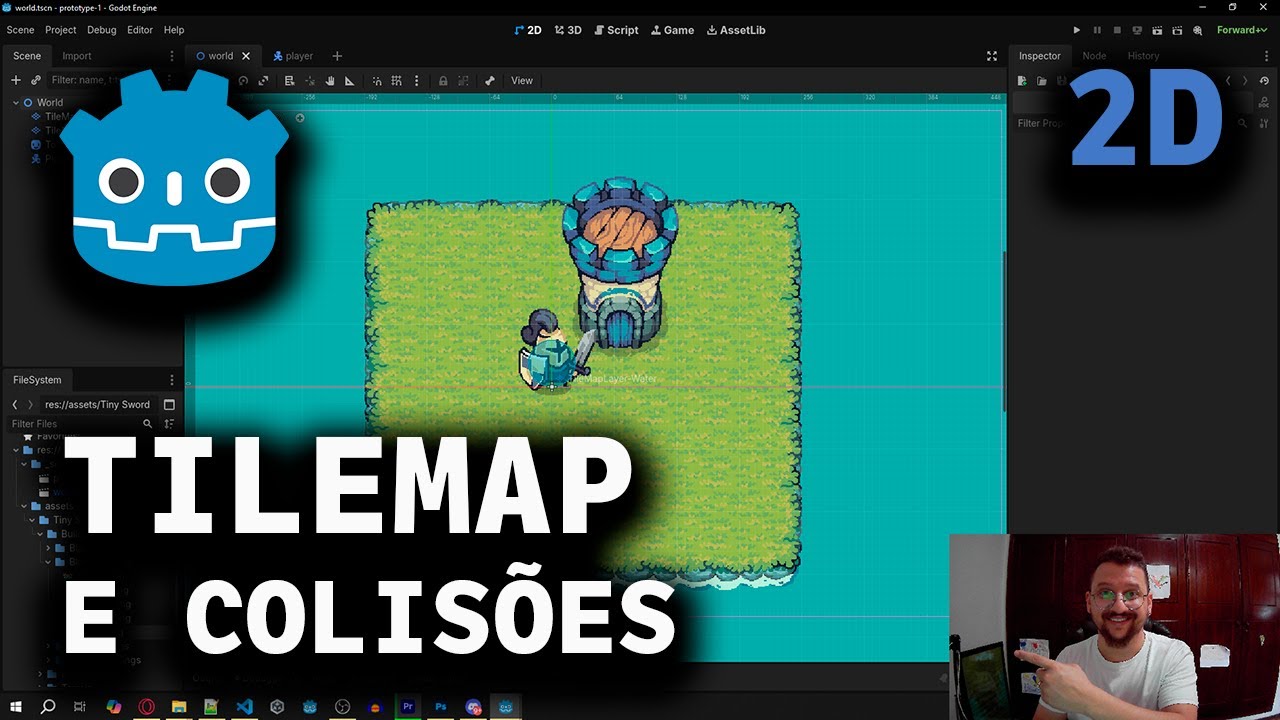Open the skeleton options icon

[490, 81]
